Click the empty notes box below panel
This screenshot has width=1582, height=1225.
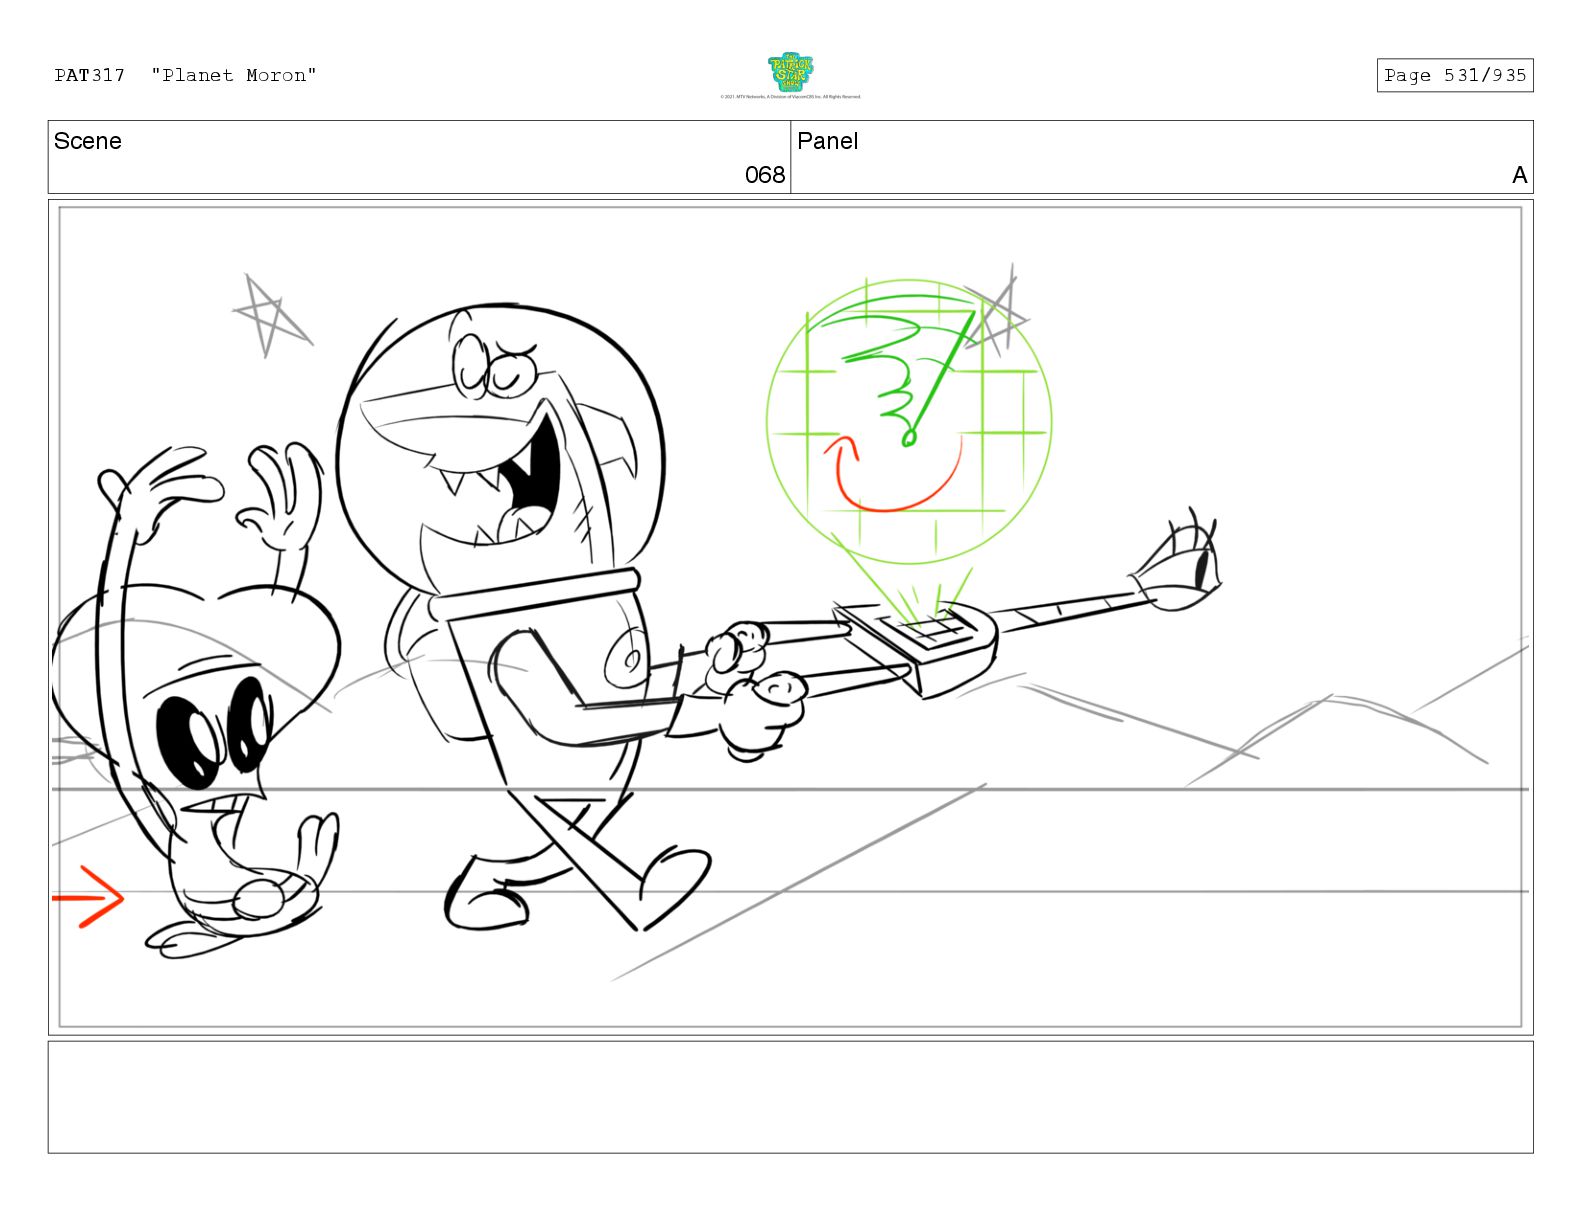point(790,1097)
